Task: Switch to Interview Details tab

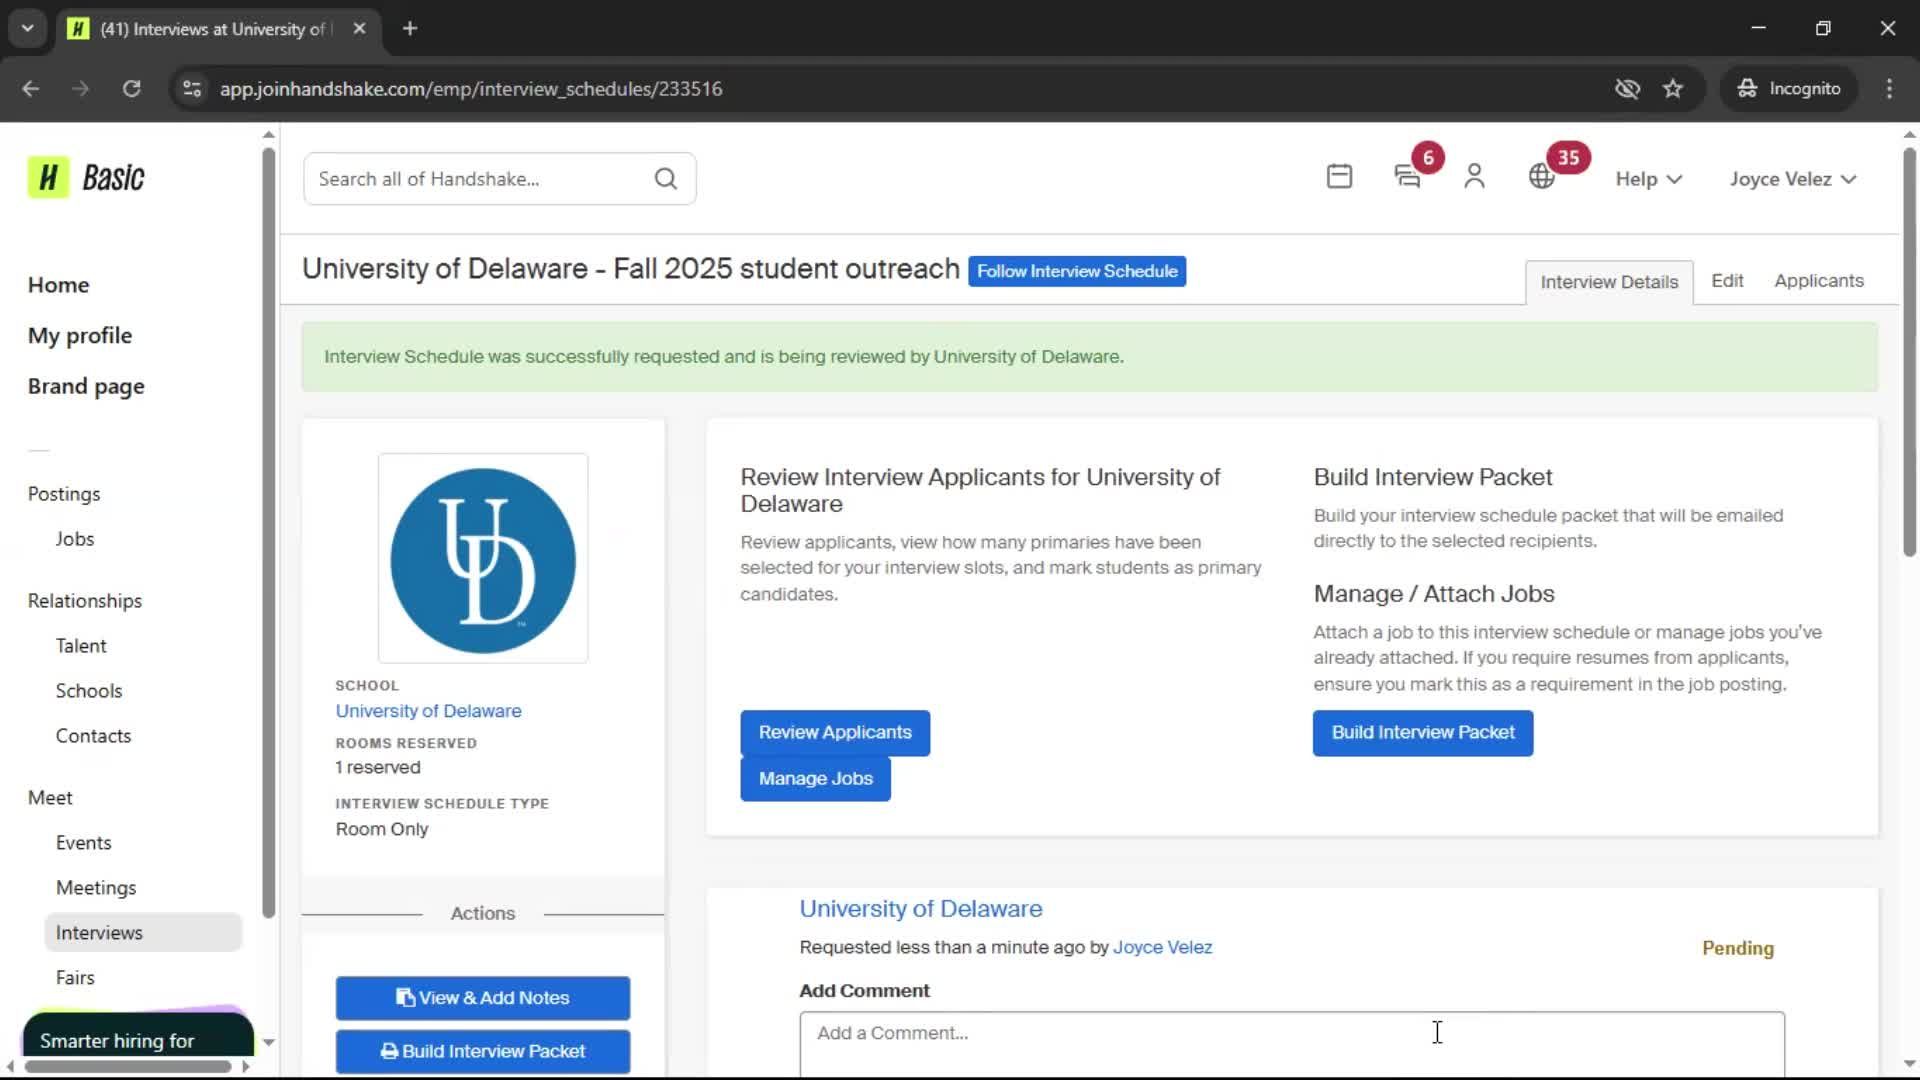Action: (x=1609, y=282)
